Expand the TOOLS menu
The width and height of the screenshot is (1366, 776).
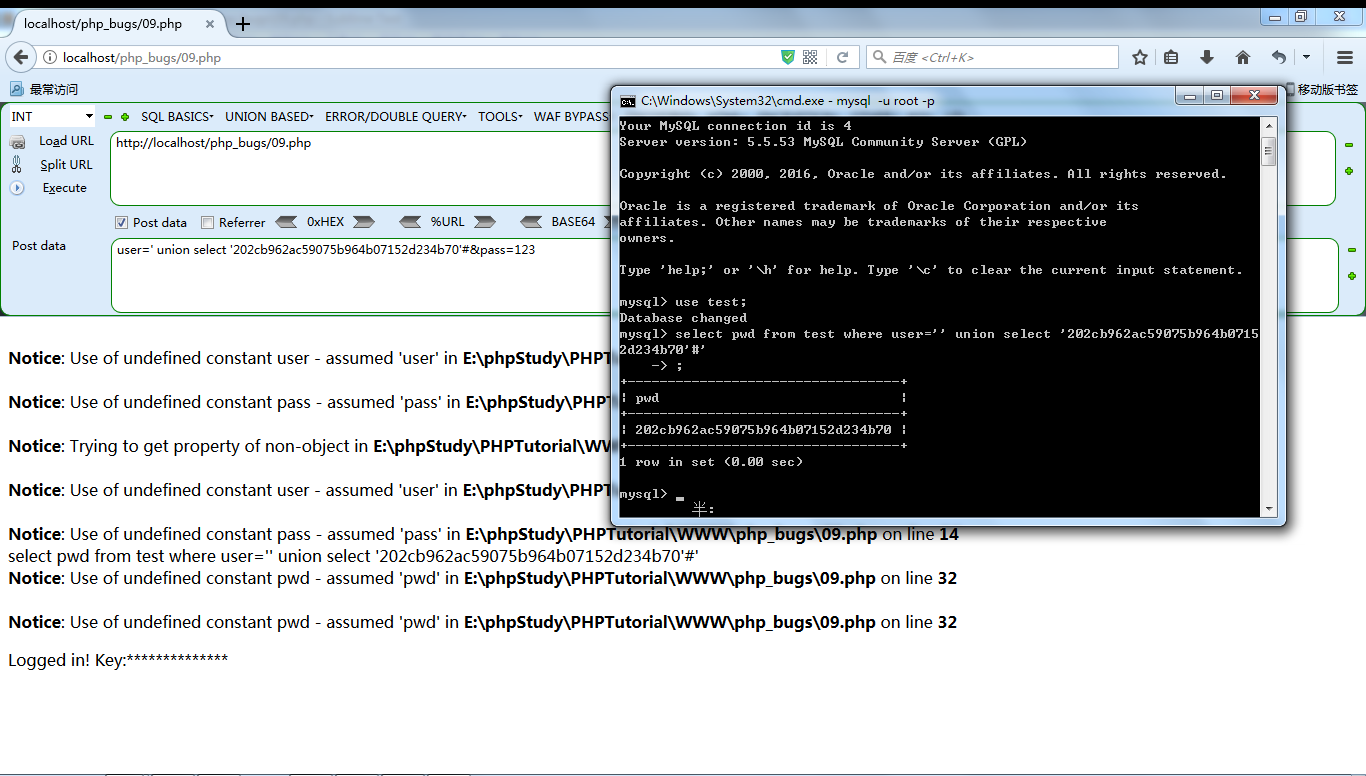point(500,117)
